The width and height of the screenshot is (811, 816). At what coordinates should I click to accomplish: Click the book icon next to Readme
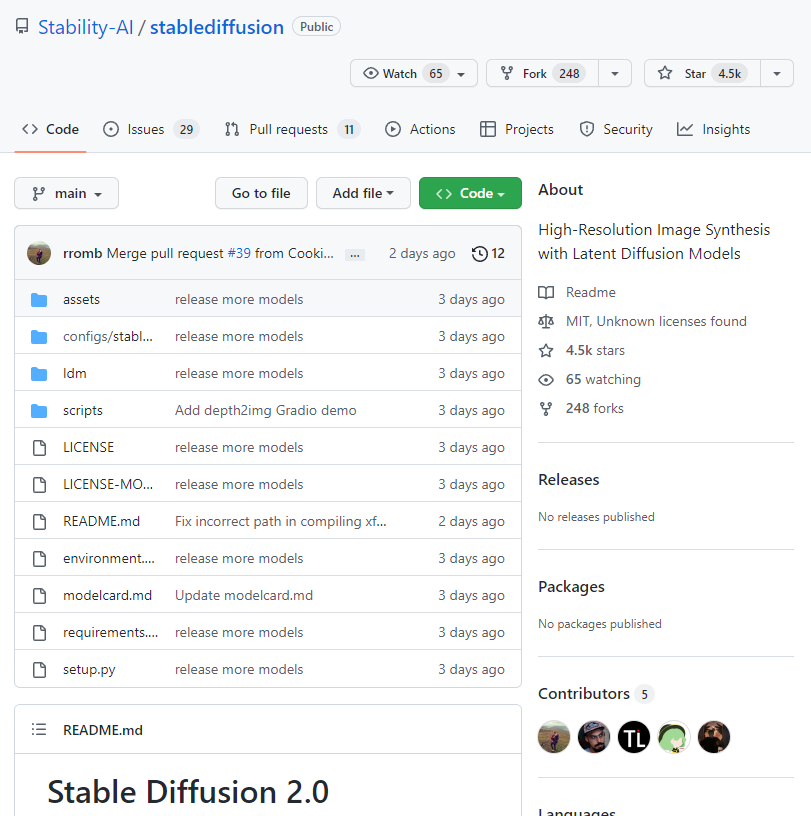[x=545, y=291]
